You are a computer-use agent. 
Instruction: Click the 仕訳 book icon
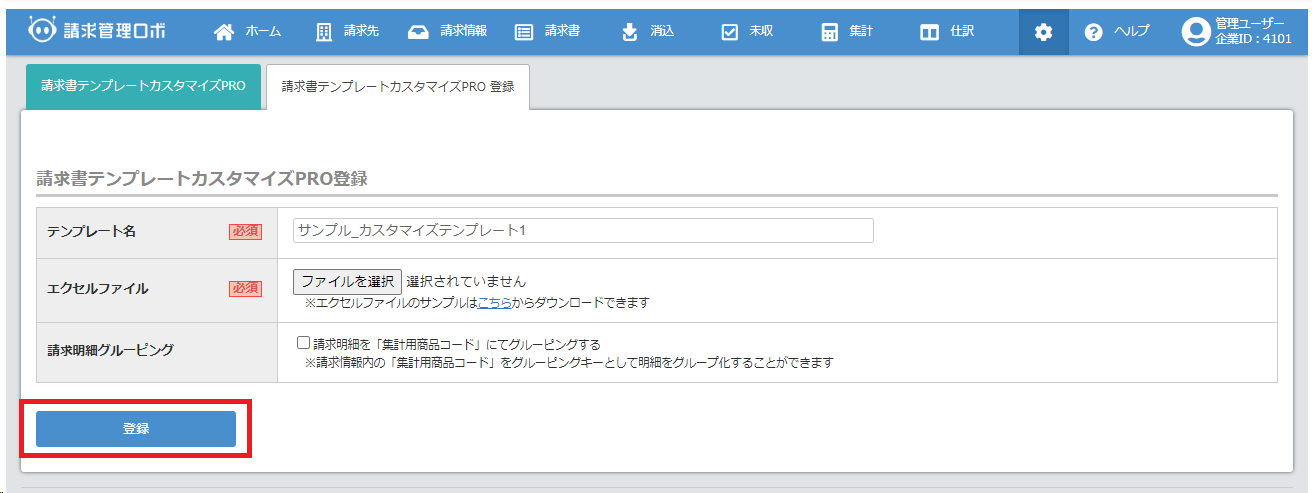tap(929, 32)
